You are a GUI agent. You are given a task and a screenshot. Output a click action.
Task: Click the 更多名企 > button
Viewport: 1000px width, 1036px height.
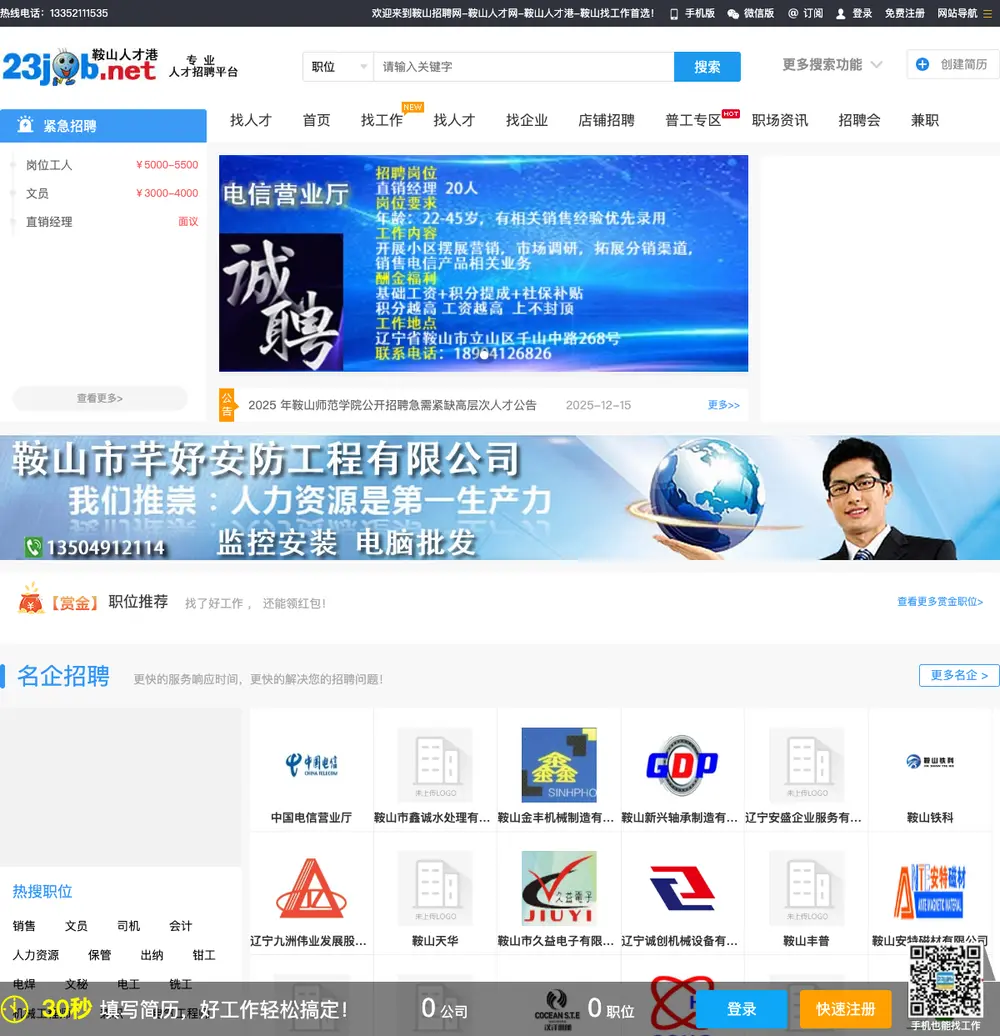click(x=959, y=675)
